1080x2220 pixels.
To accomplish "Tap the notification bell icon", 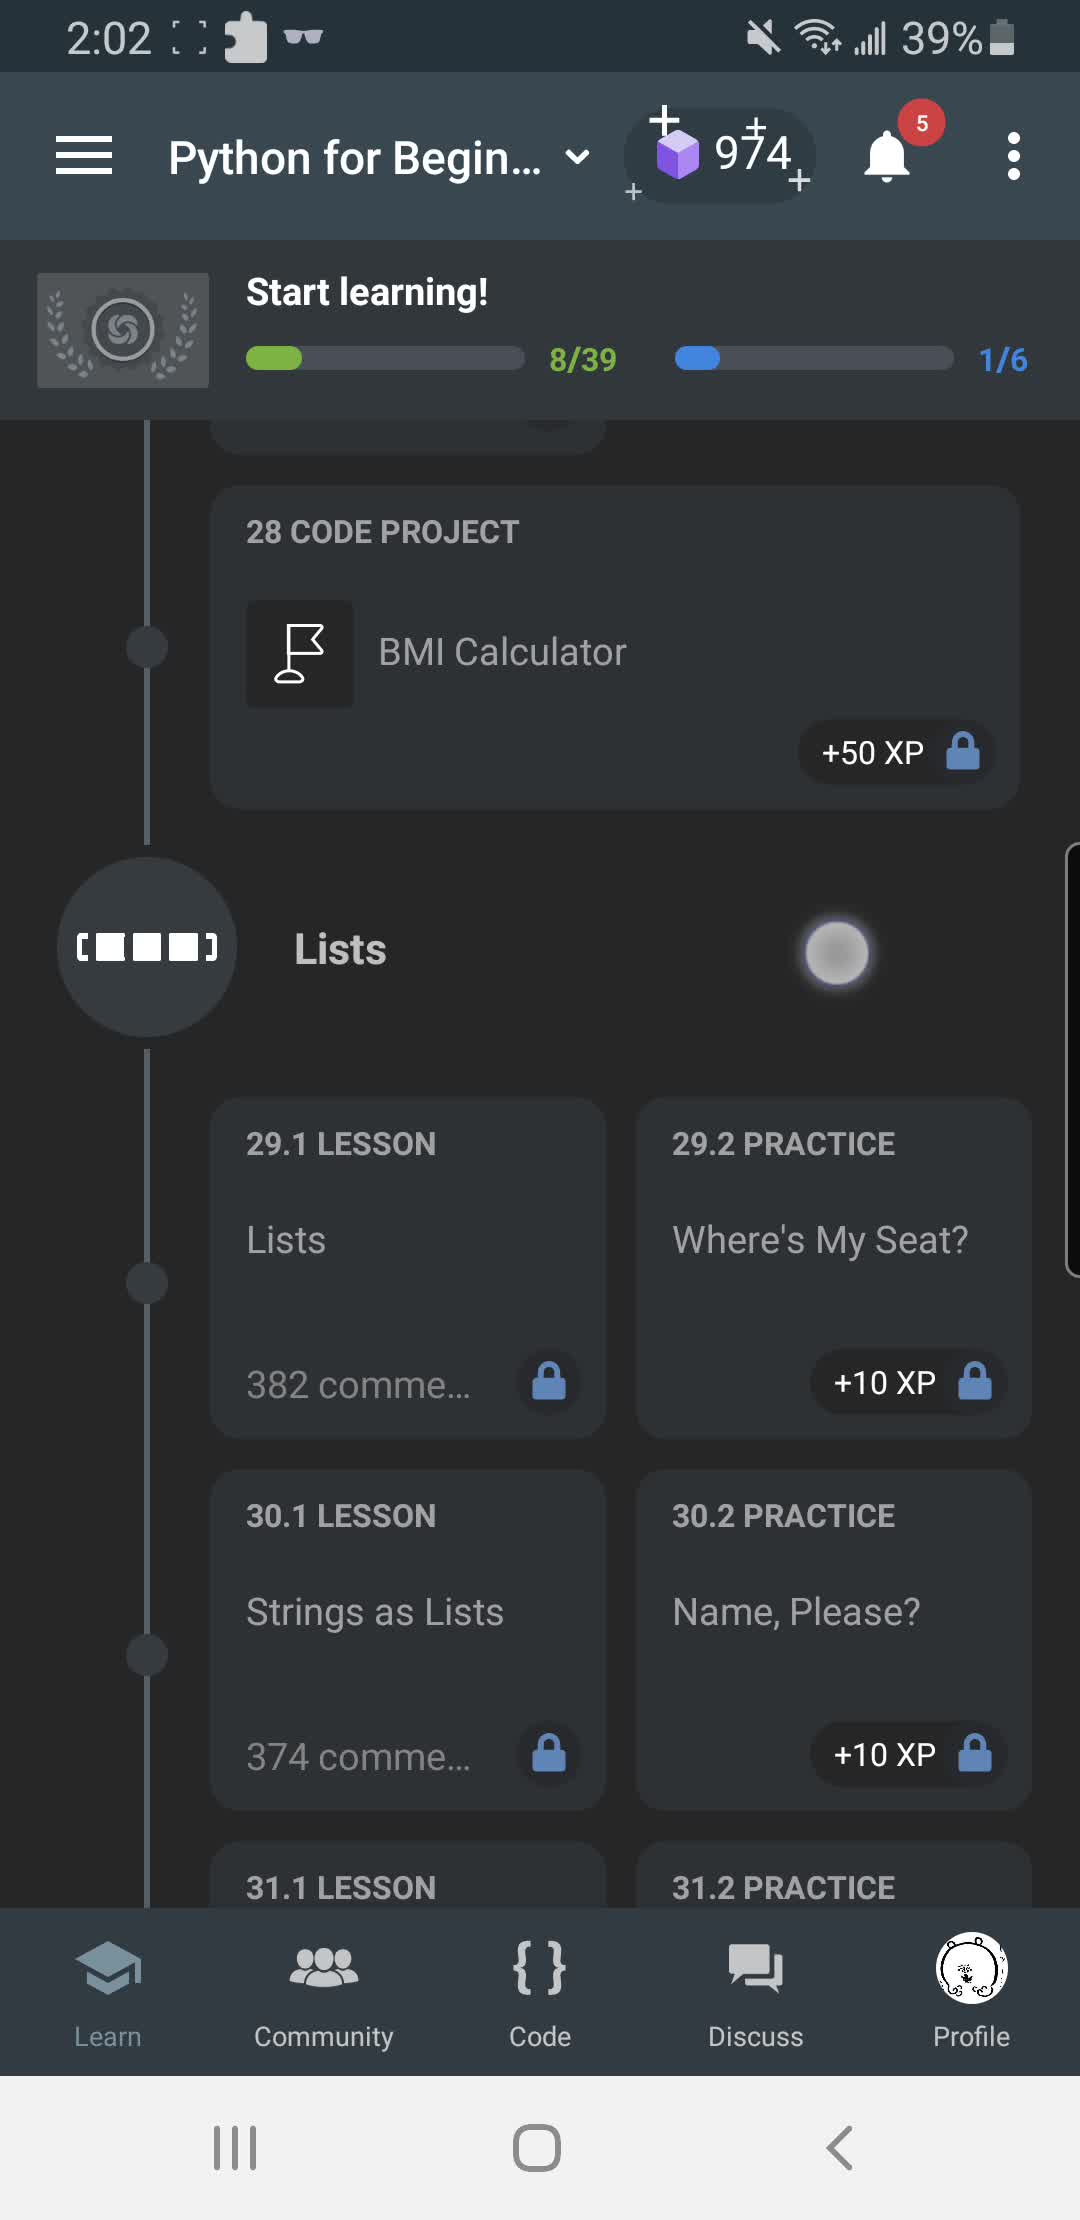I will pyautogui.click(x=887, y=157).
